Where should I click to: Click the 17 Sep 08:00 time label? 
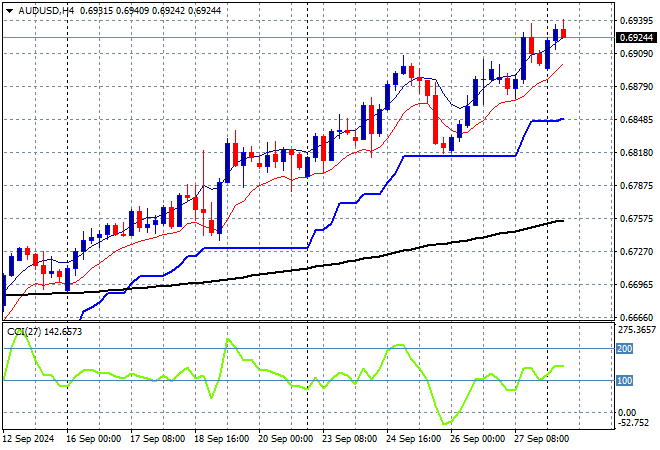[x=157, y=439]
